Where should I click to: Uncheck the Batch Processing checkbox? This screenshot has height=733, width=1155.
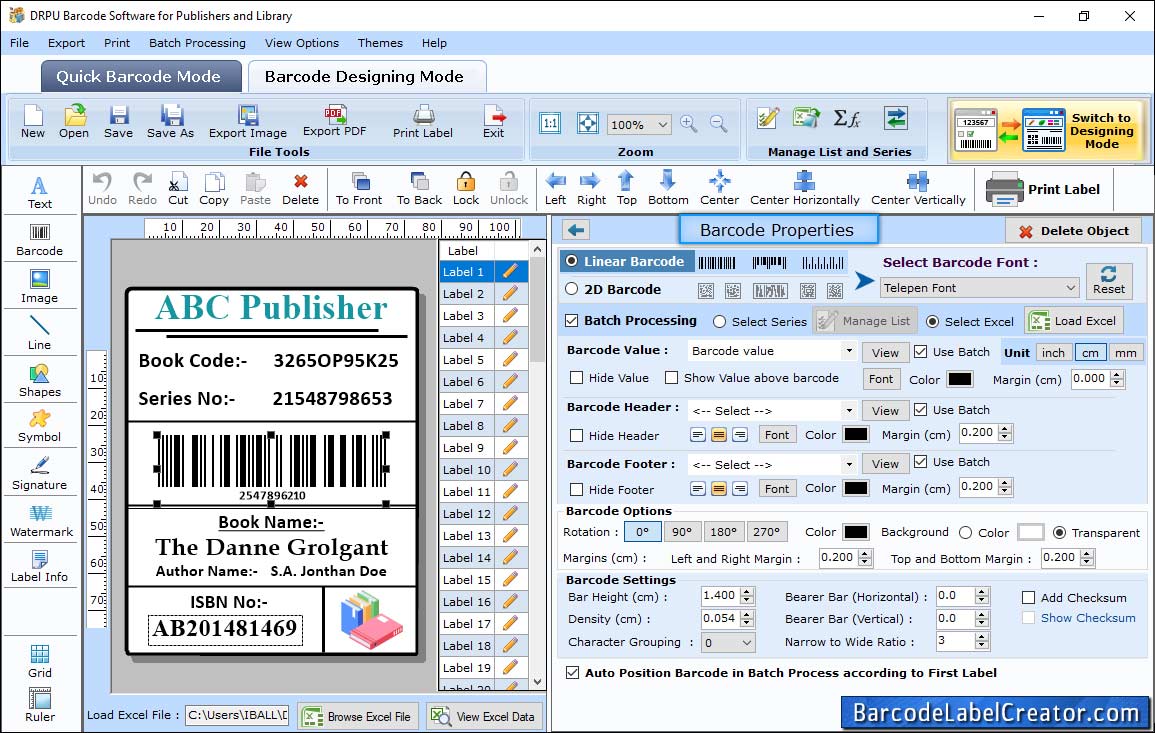[x=572, y=320]
